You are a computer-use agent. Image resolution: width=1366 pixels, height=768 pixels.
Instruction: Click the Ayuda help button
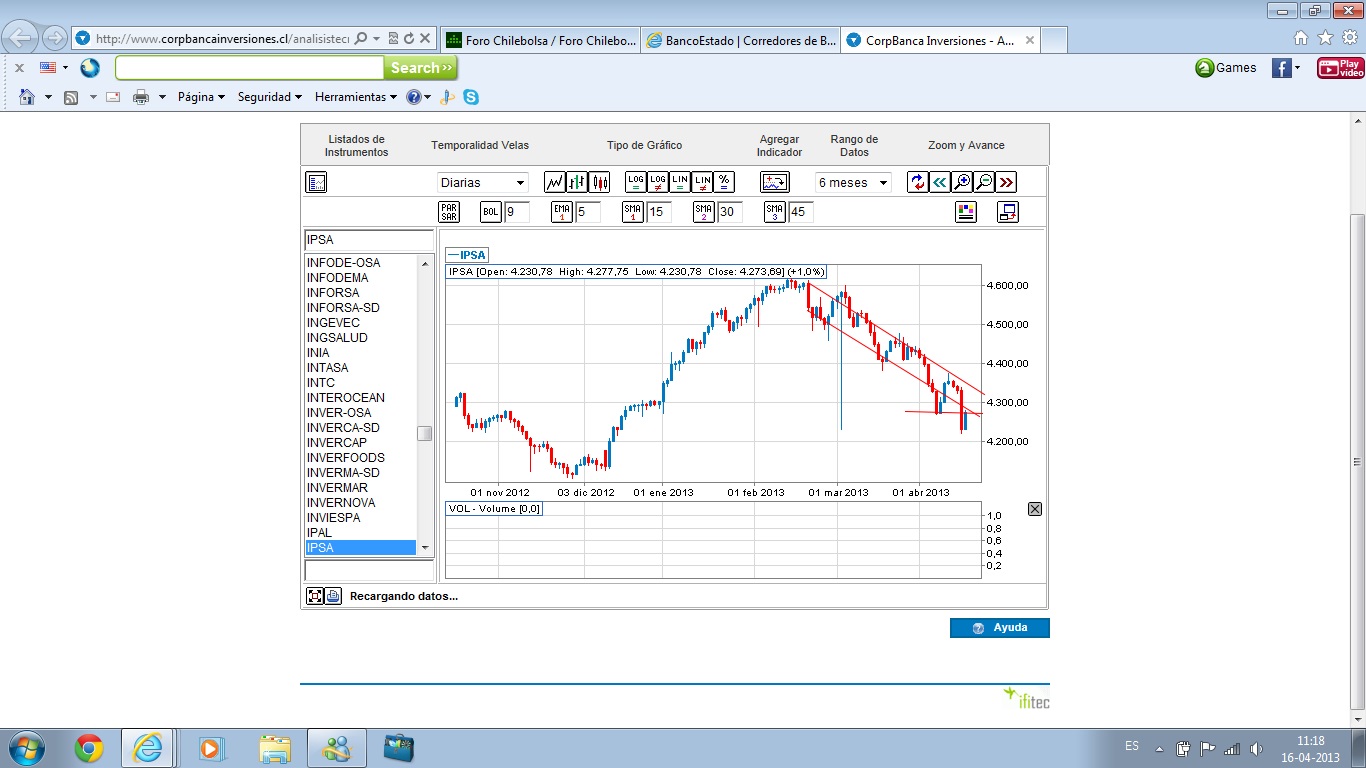coord(999,628)
